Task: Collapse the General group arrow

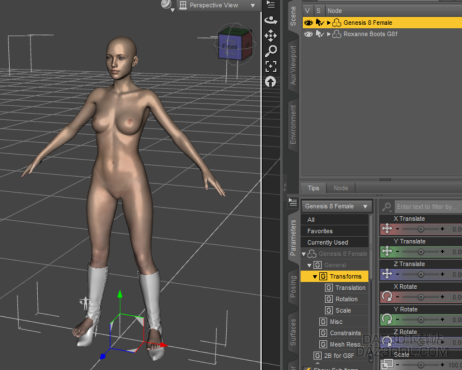Action: 309,265
